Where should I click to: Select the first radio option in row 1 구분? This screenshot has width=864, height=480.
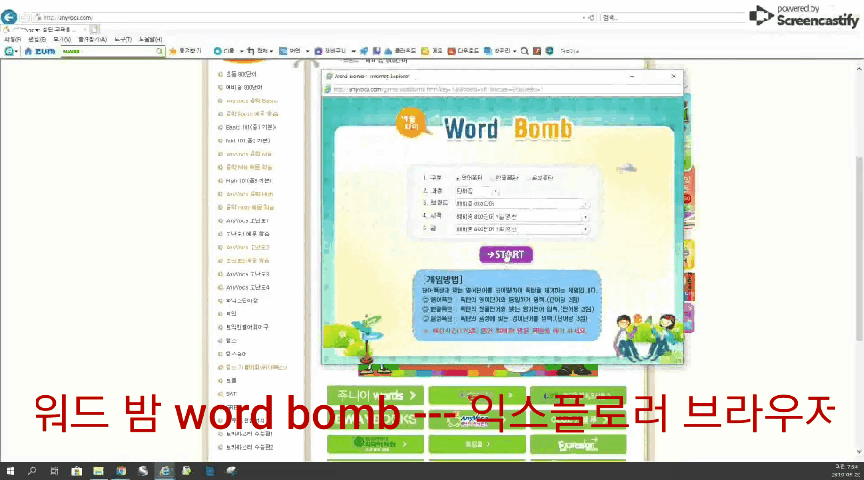point(458,178)
